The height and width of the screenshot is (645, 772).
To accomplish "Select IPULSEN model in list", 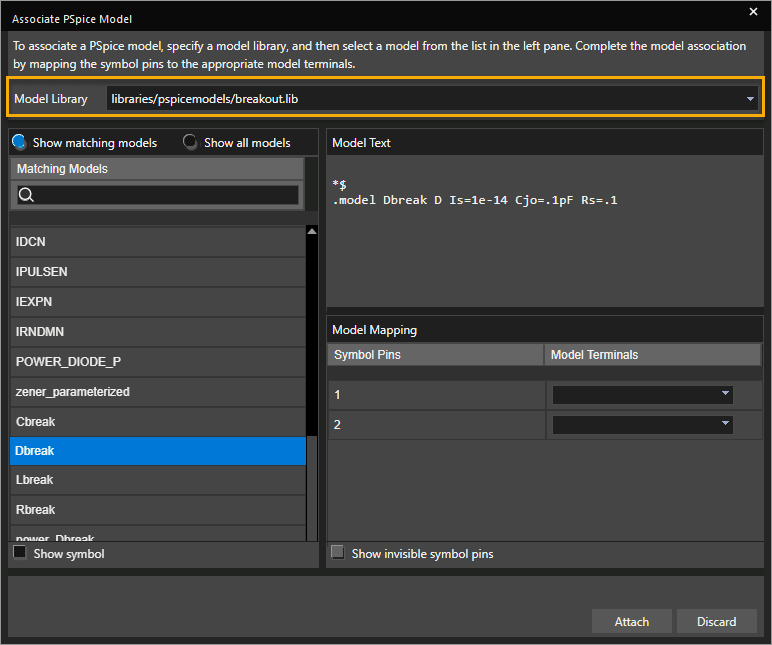I will (158, 272).
